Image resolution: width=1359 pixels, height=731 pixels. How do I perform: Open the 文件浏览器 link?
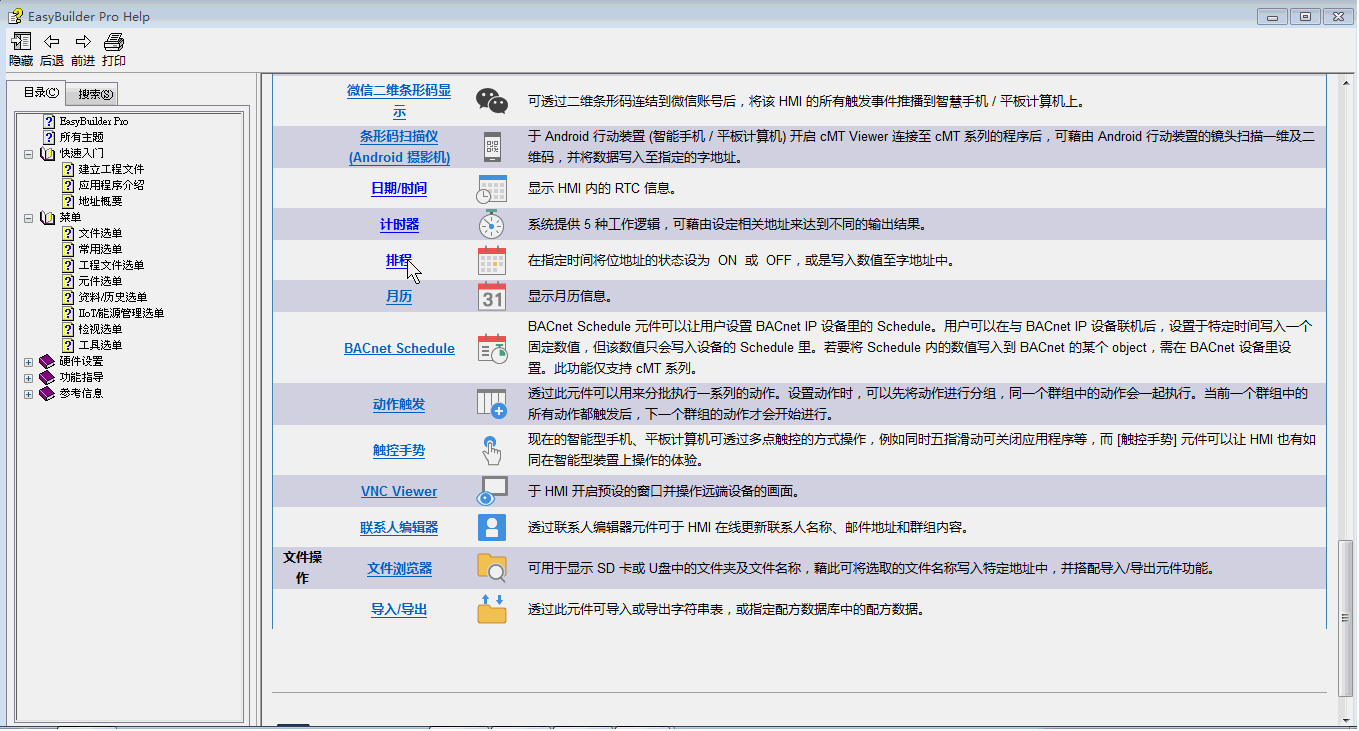tap(399, 568)
